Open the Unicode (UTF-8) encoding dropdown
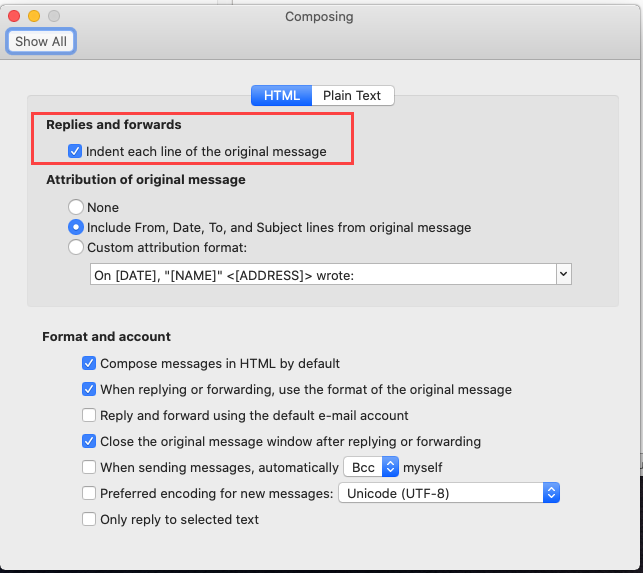 click(449, 493)
